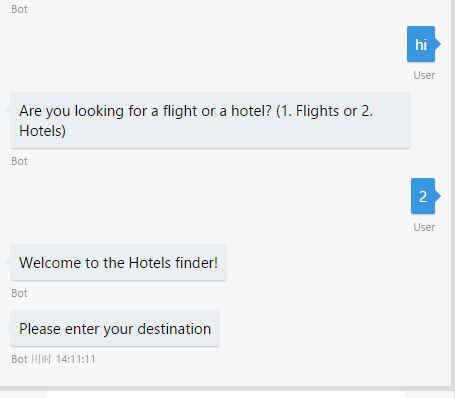
Task: Click the grey button area left of the input box
Action: point(23,395)
